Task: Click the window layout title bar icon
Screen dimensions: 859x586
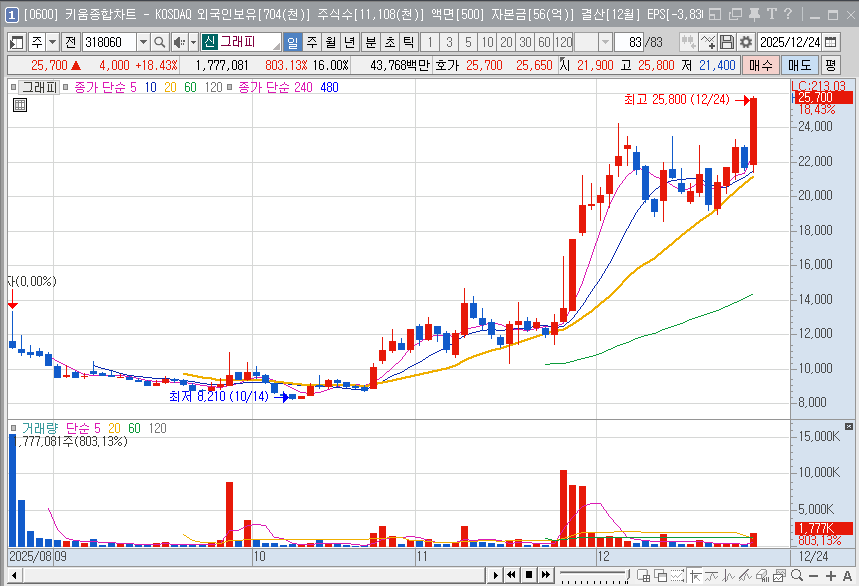Action: [x=714, y=14]
